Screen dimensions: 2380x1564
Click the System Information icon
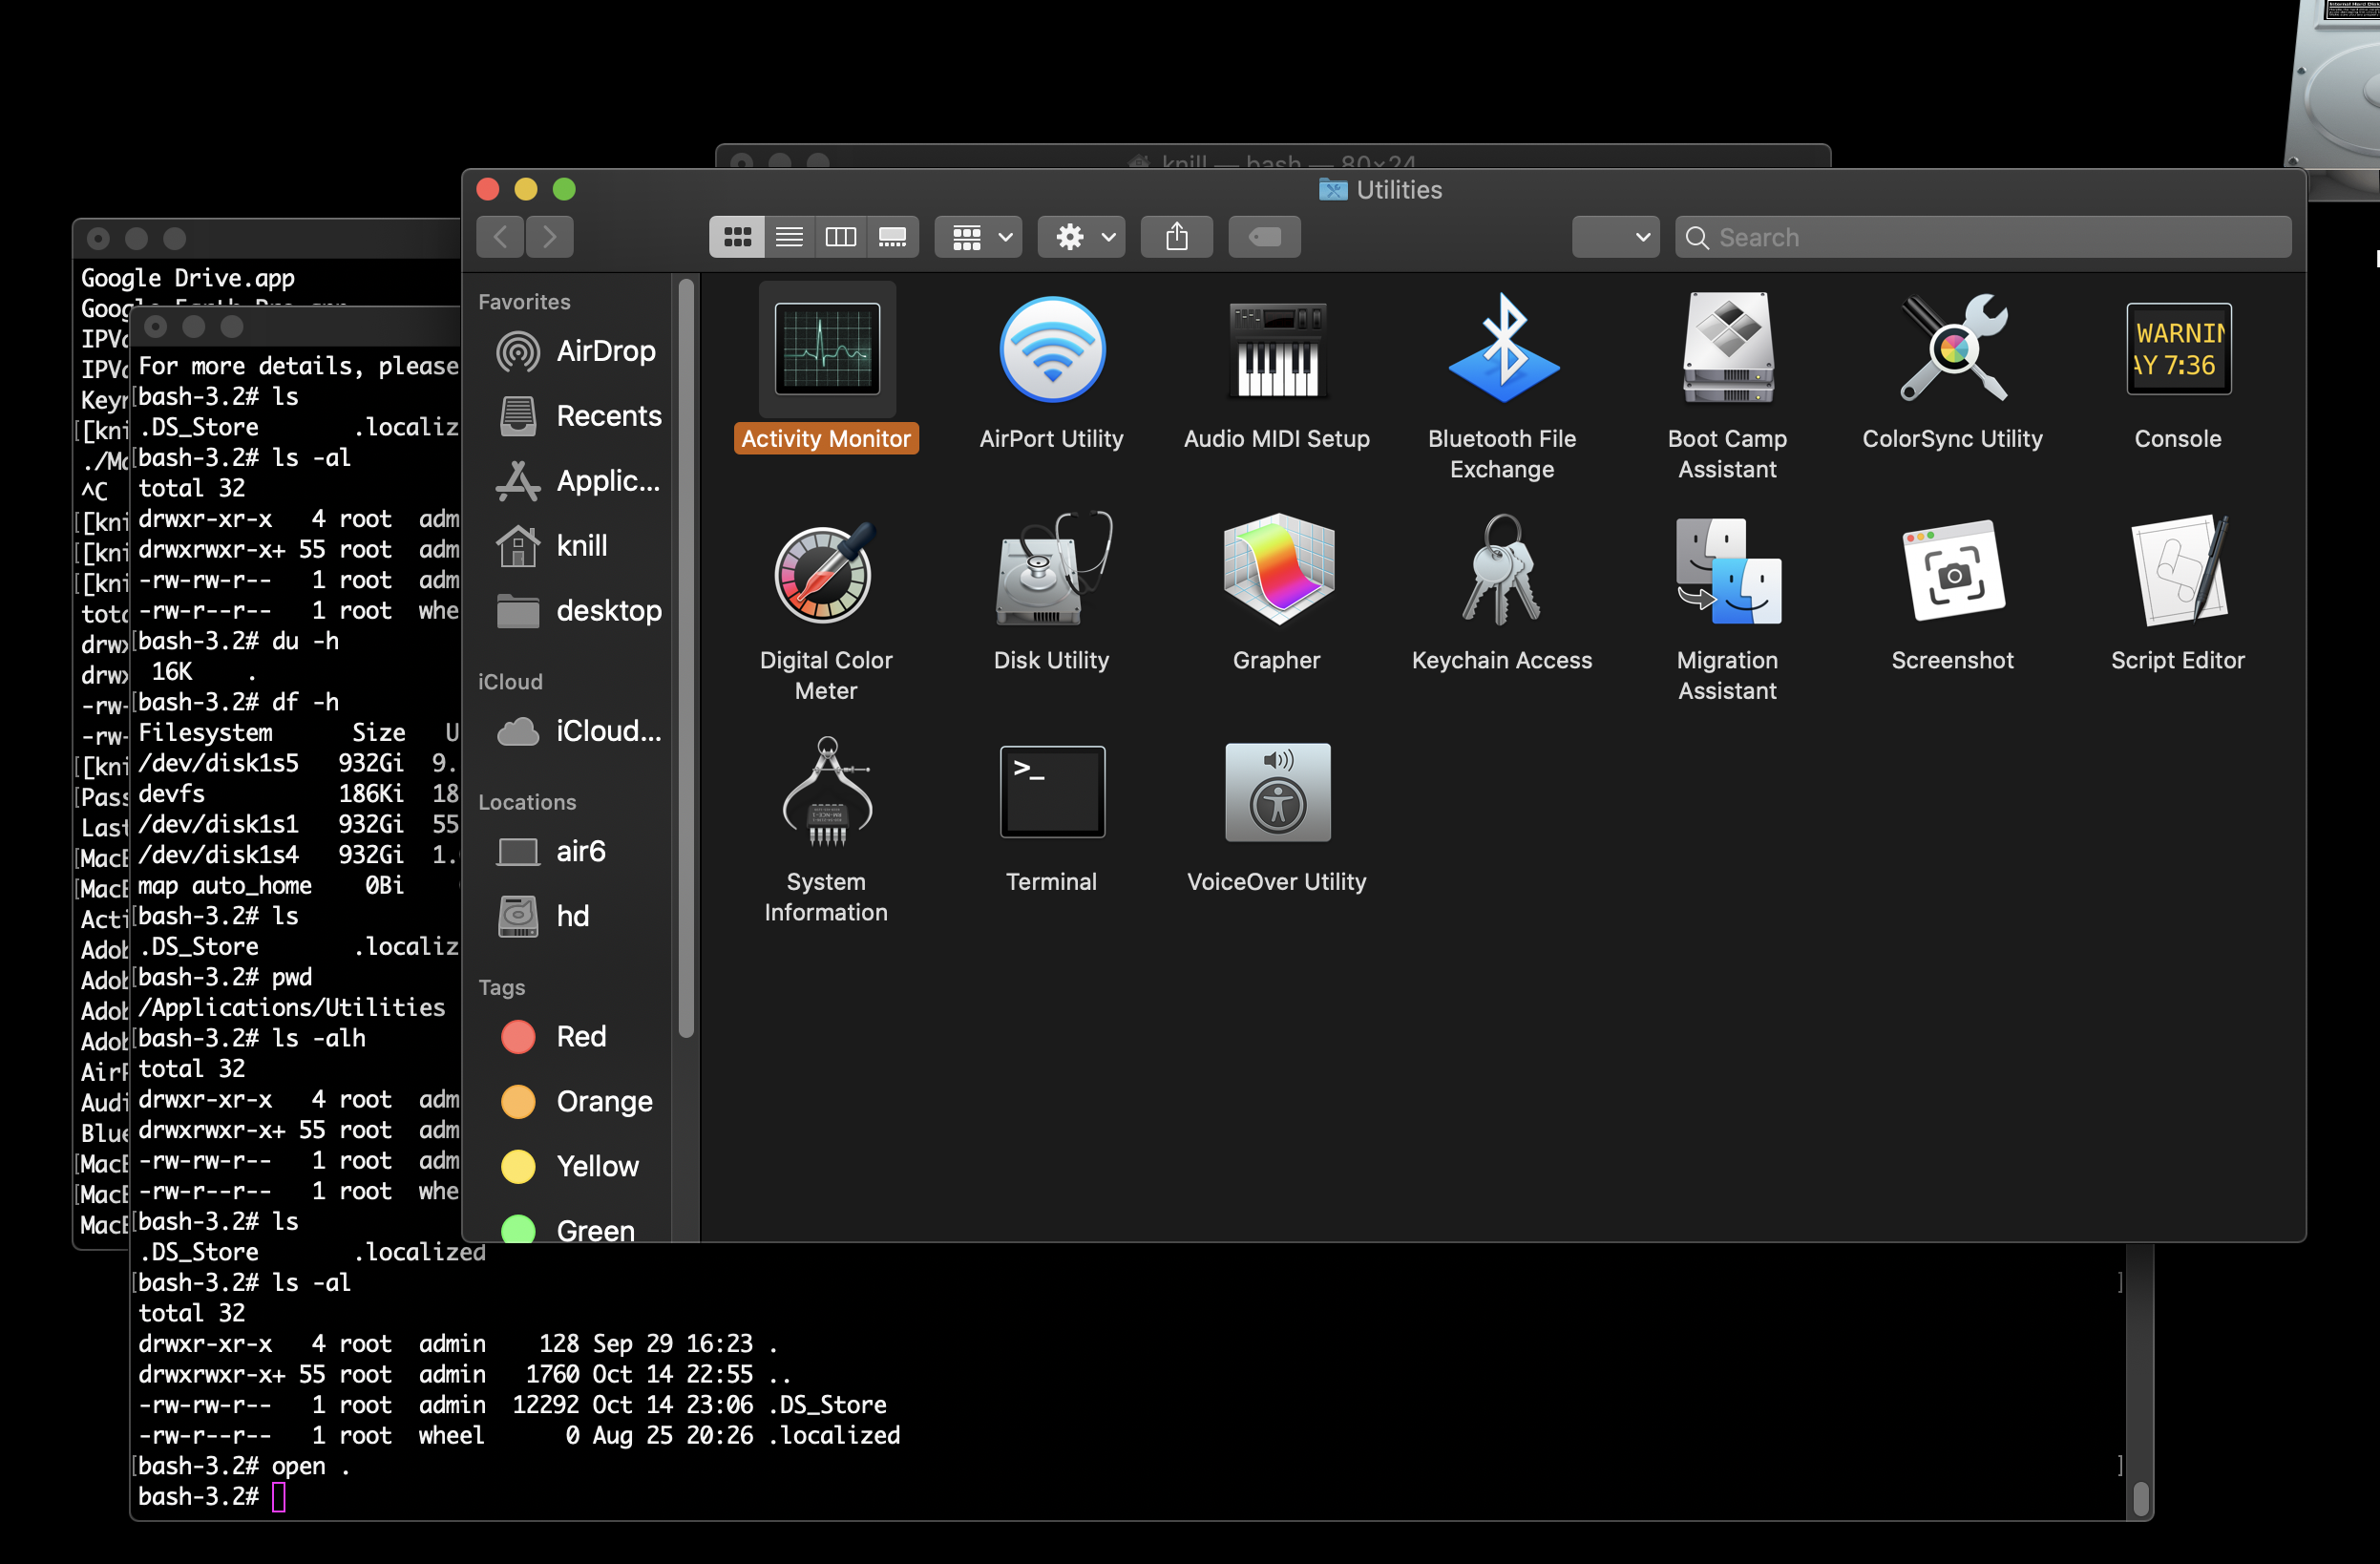tap(826, 792)
